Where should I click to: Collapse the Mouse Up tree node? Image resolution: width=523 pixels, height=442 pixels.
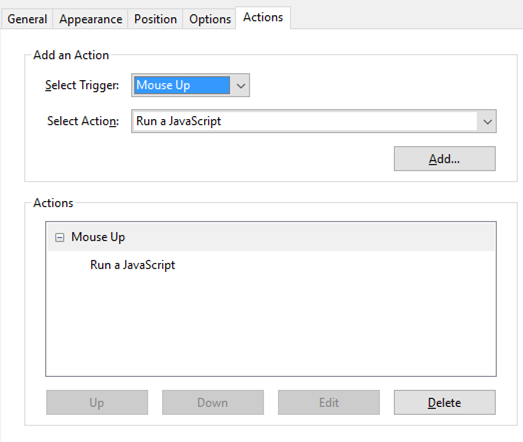(59, 238)
